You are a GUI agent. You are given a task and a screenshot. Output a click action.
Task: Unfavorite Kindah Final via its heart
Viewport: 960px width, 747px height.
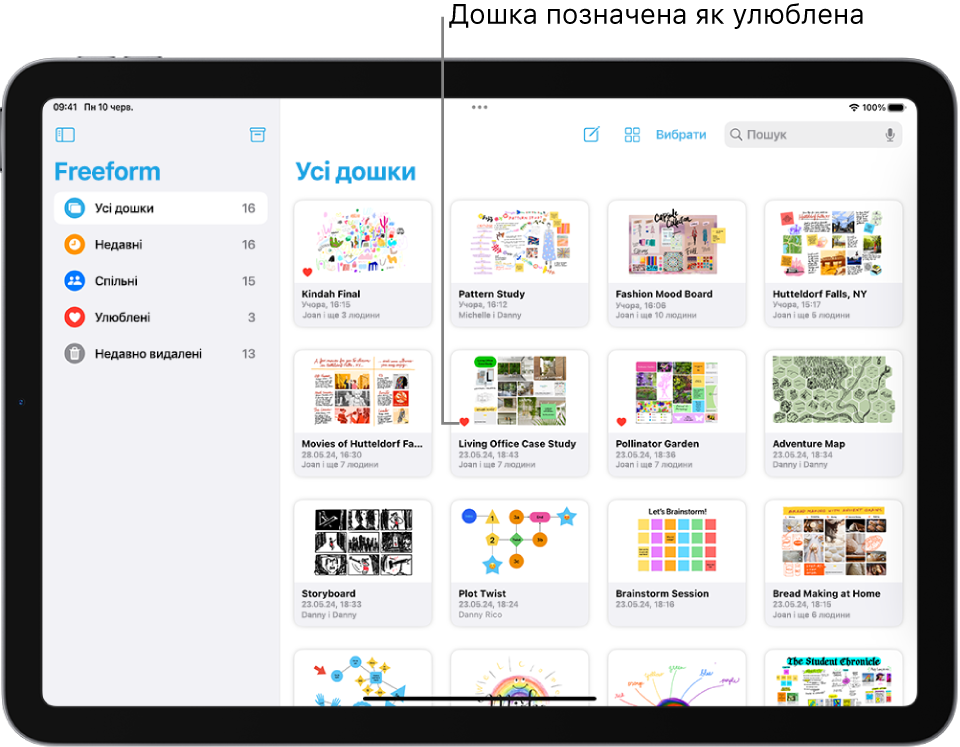click(306, 271)
